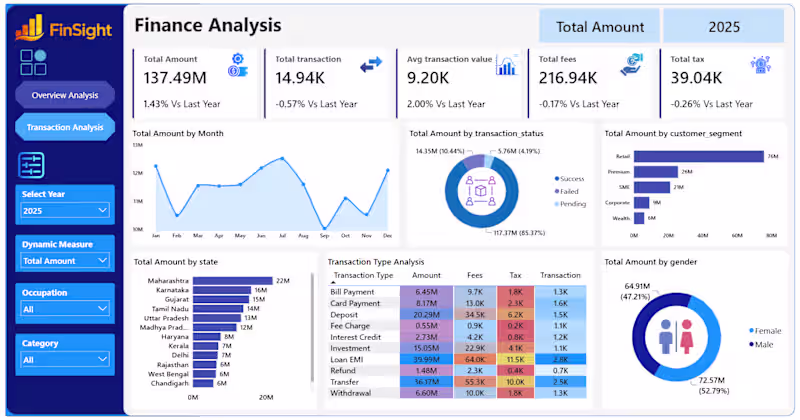The width and height of the screenshot is (800, 420).
Task: Click the Avg transaction value chart icon
Action: pyautogui.click(x=507, y=65)
